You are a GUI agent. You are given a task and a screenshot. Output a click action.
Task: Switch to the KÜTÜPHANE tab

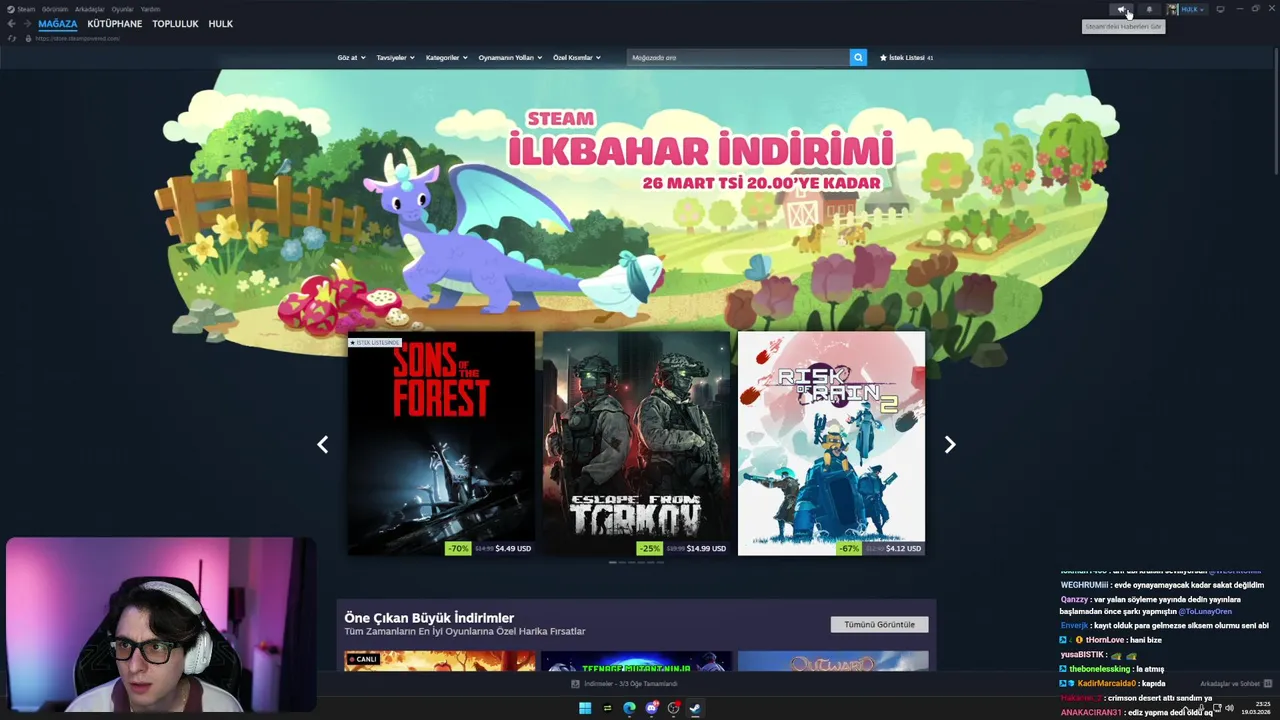click(115, 23)
